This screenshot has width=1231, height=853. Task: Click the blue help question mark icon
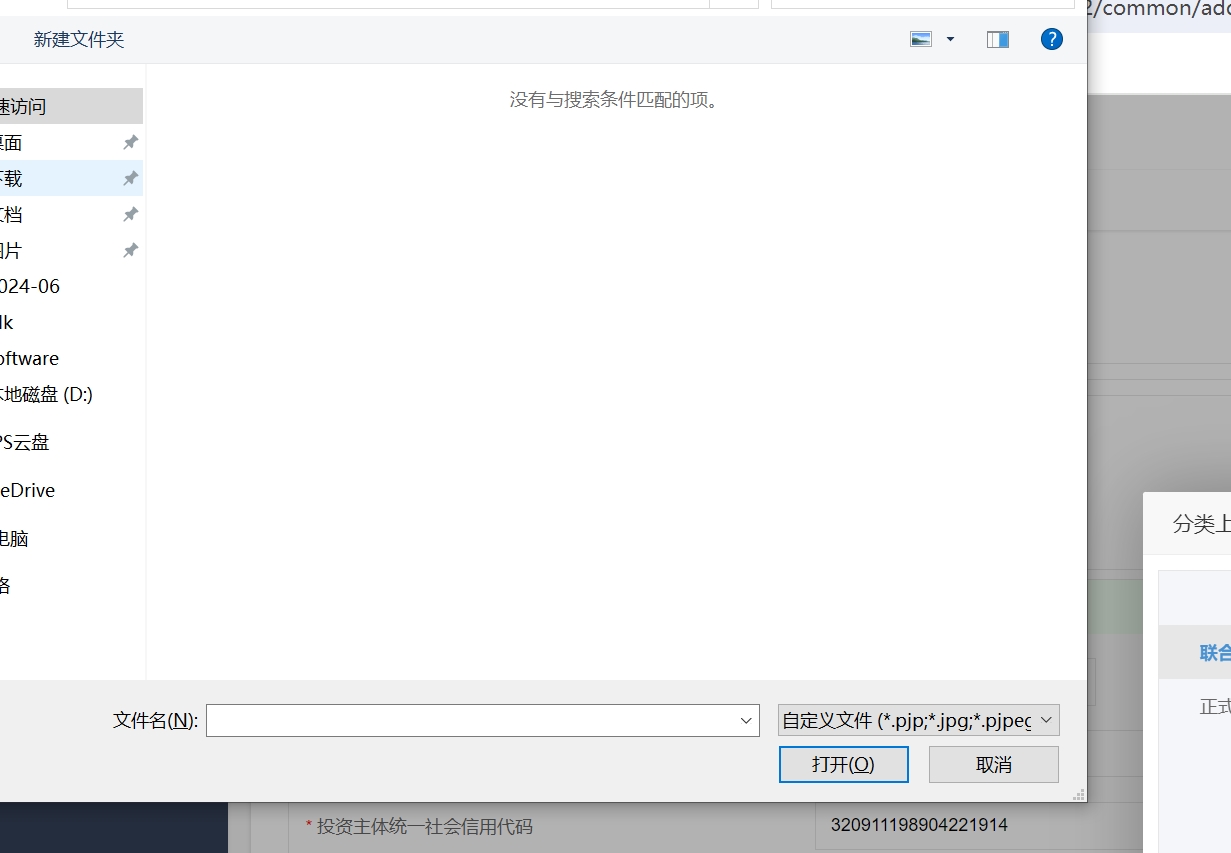coord(1051,39)
